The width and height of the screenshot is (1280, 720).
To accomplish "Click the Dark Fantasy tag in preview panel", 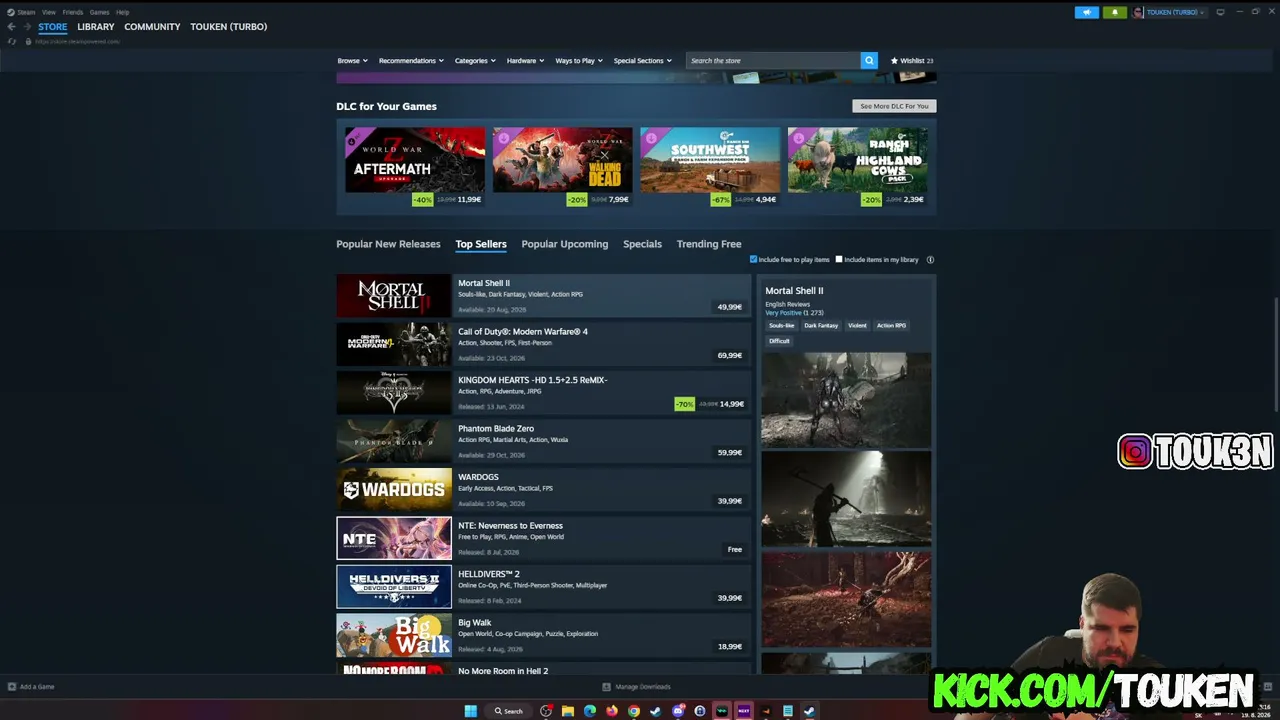I will coord(821,325).
